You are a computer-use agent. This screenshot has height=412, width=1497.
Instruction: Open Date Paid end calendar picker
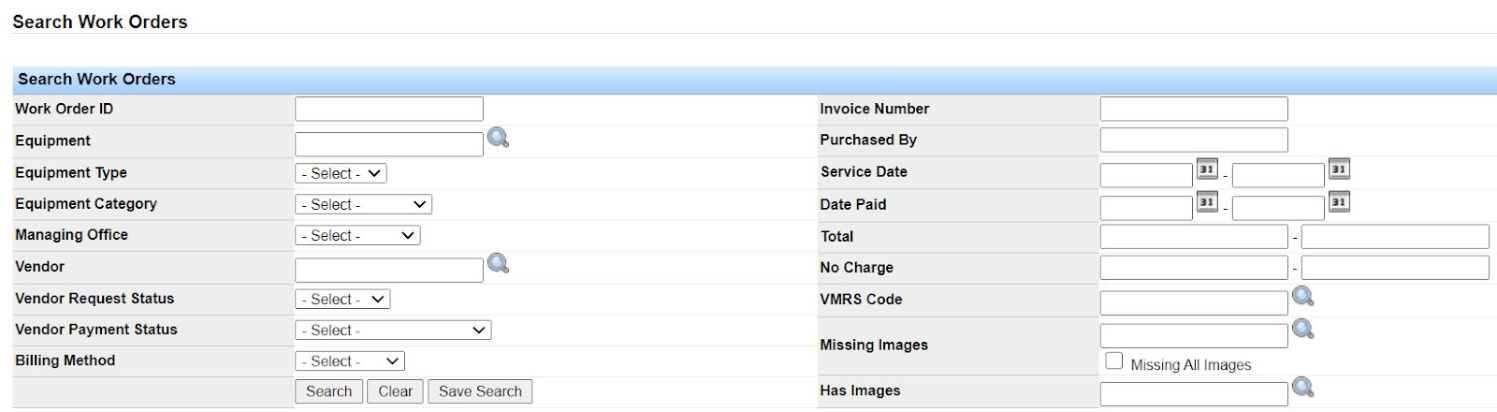pyautogui.click(x=1337, y=203)
